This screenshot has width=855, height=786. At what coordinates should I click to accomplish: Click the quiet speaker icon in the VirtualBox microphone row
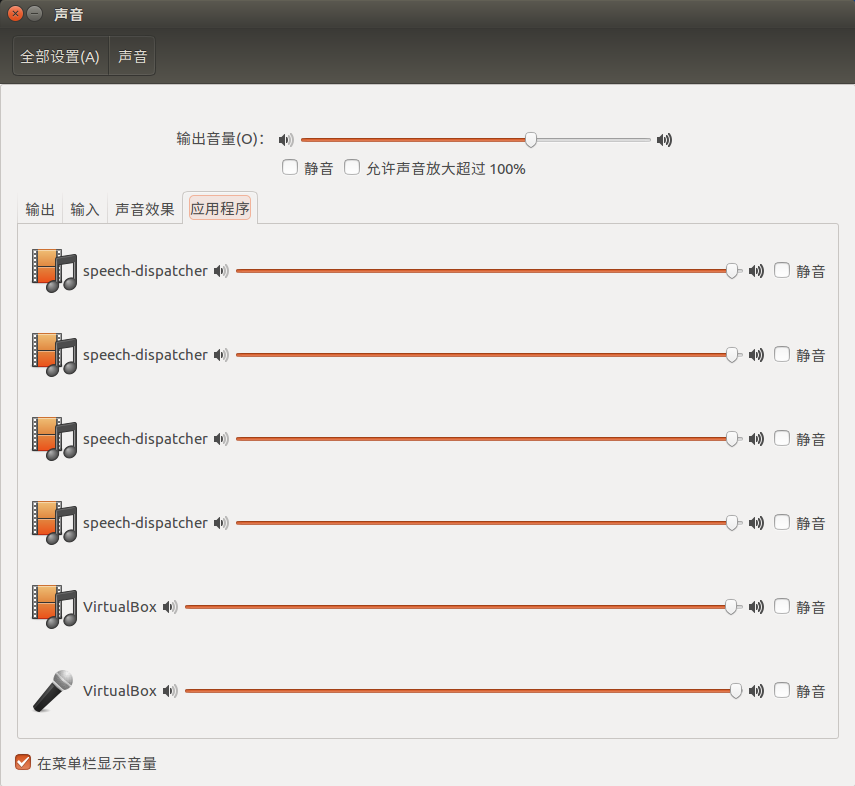[170, 691]
